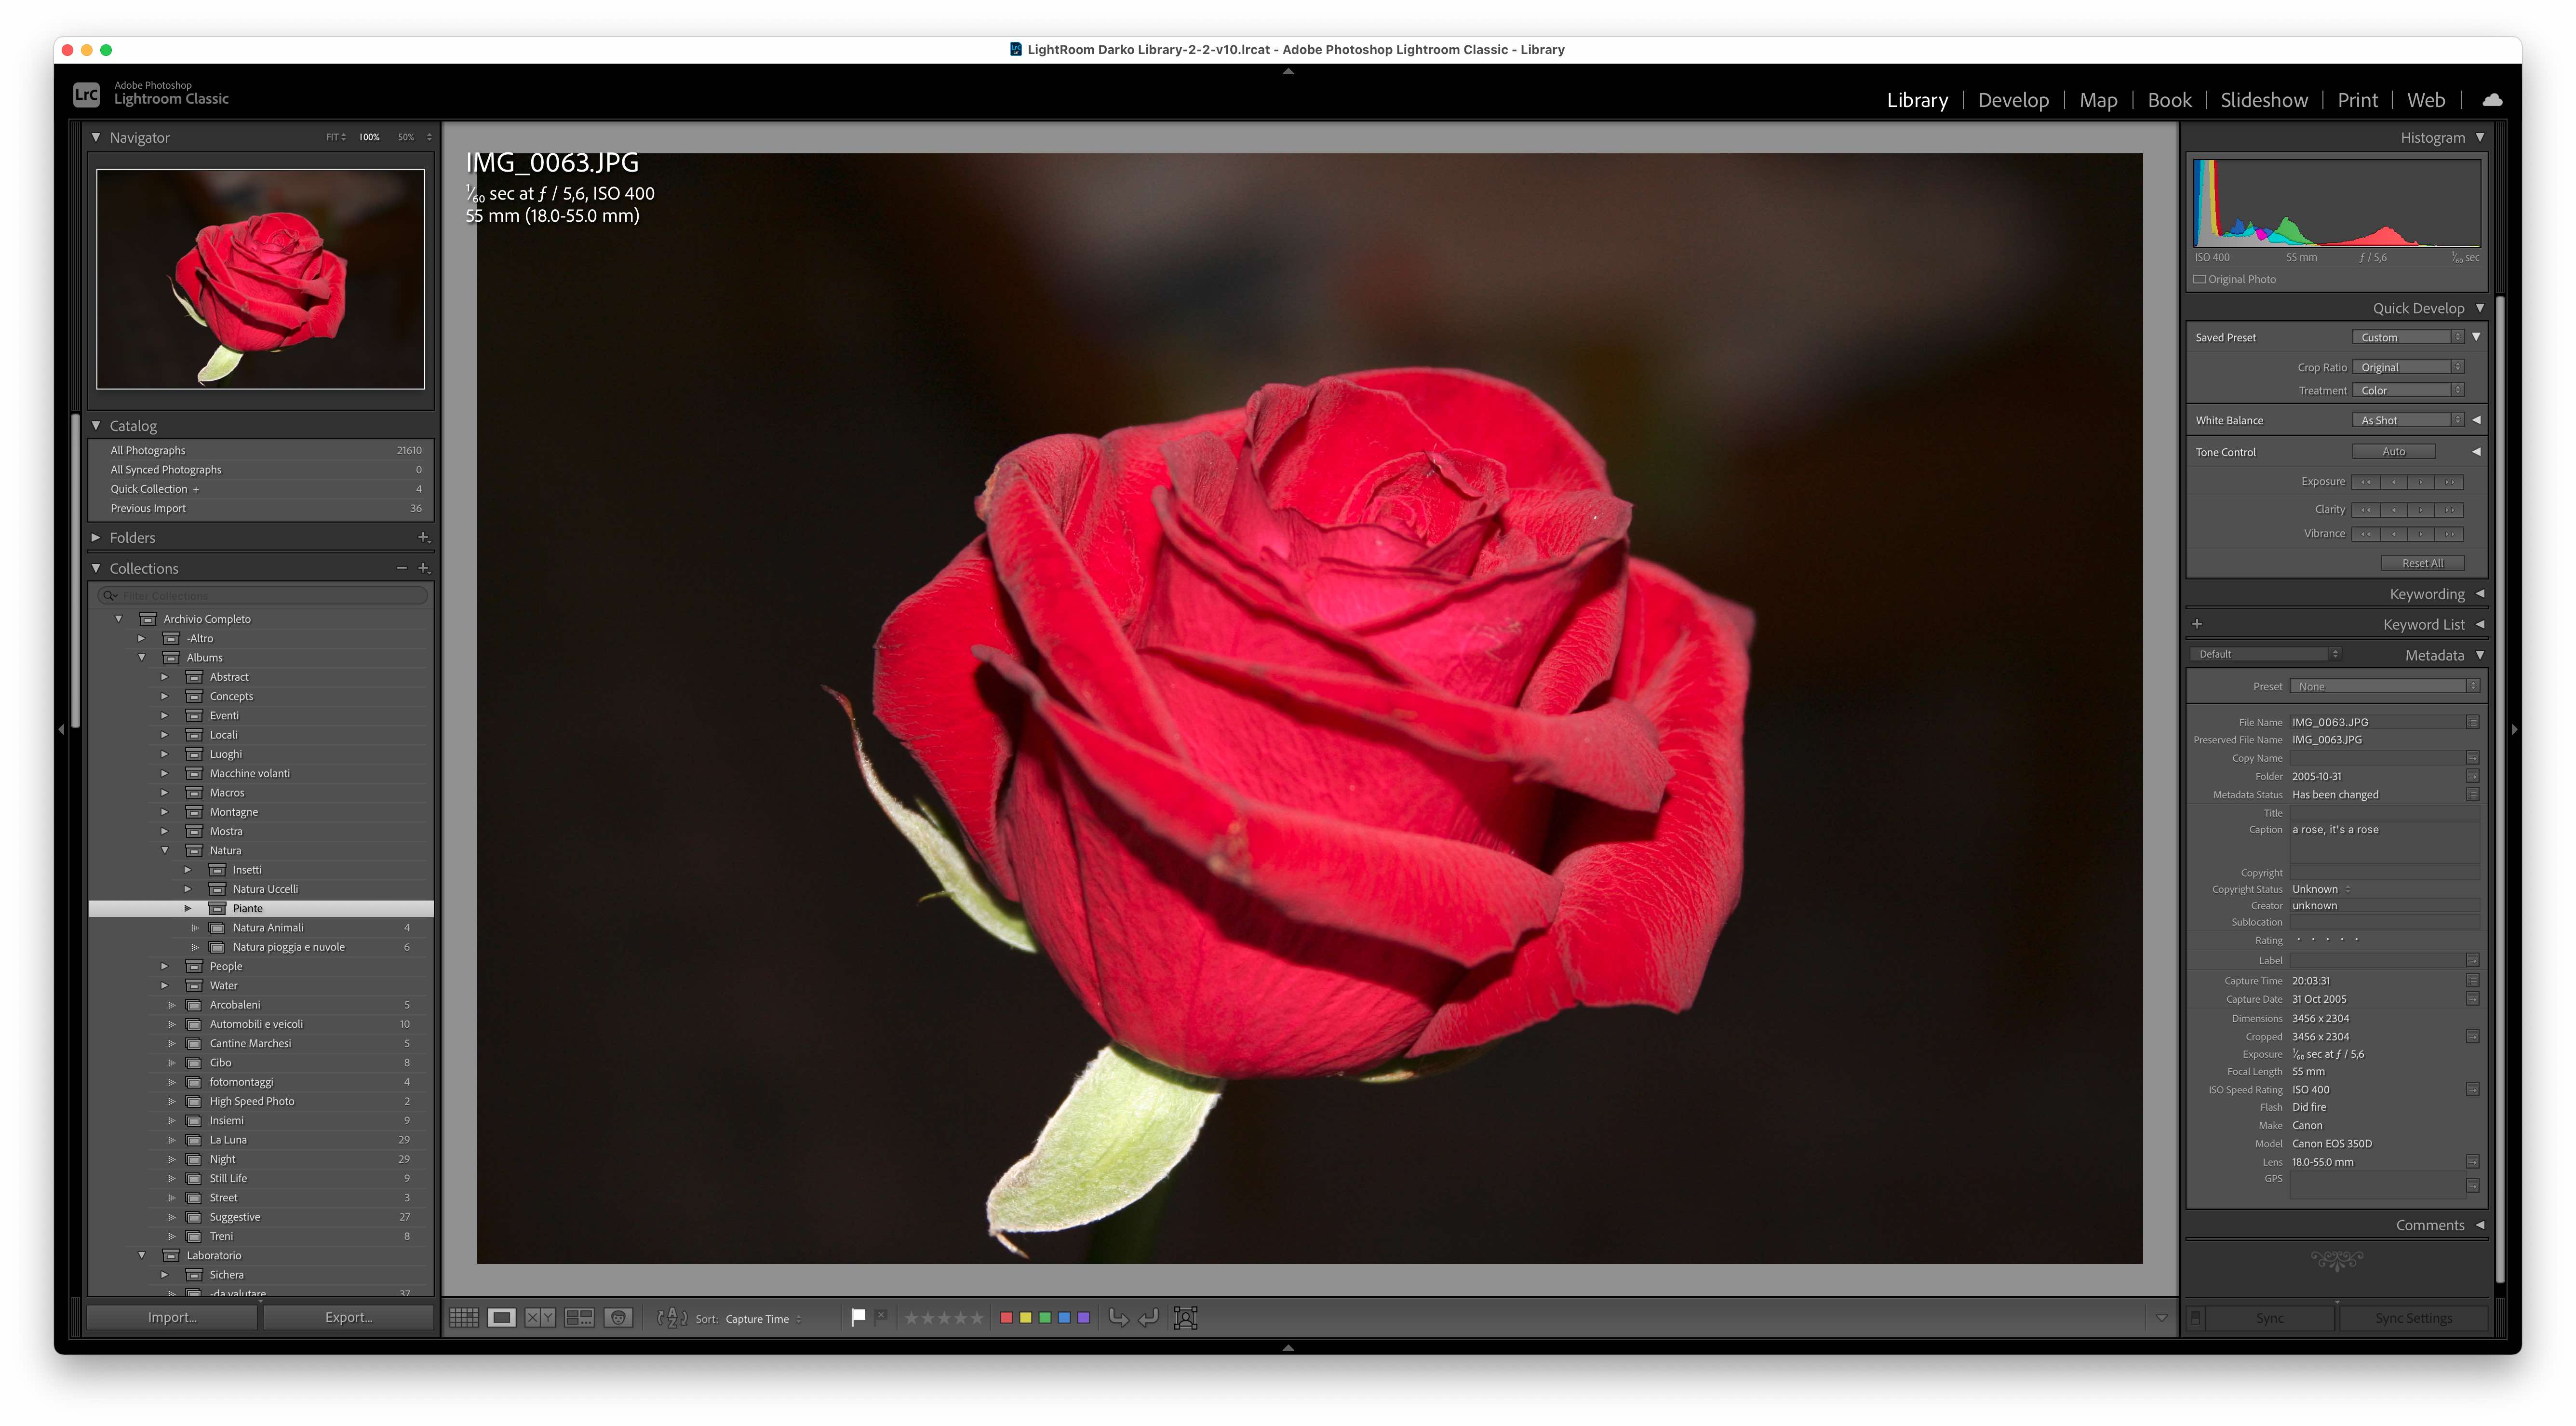Expand the Folders panel

[x=96, y=537]
